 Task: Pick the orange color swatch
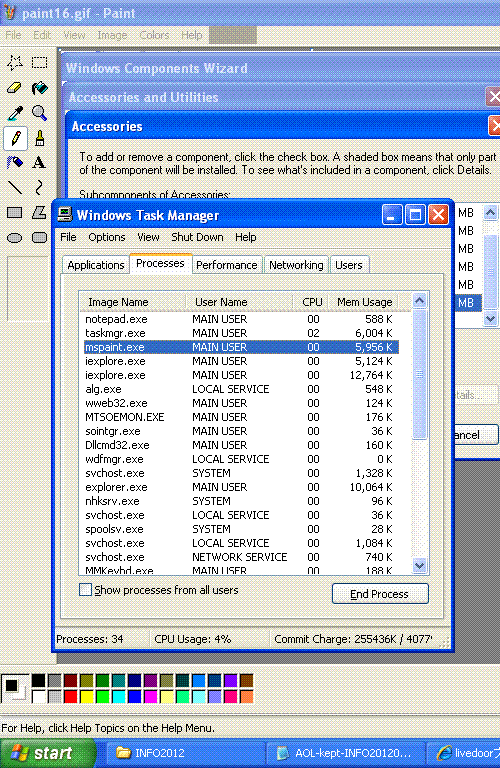point(247,696)
